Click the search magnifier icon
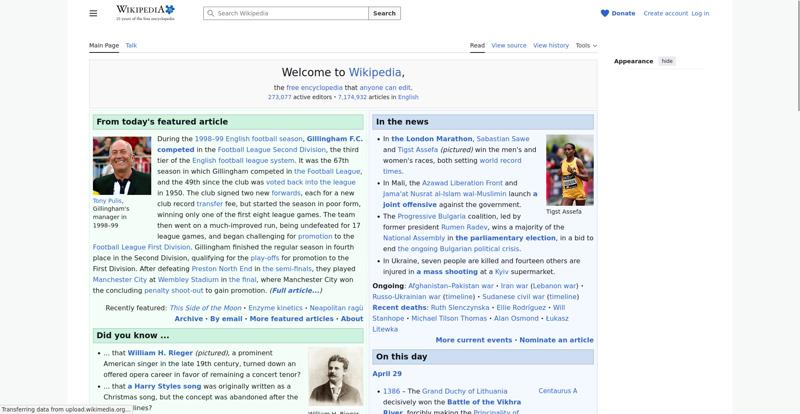800x414 pixels. point(210,13)
